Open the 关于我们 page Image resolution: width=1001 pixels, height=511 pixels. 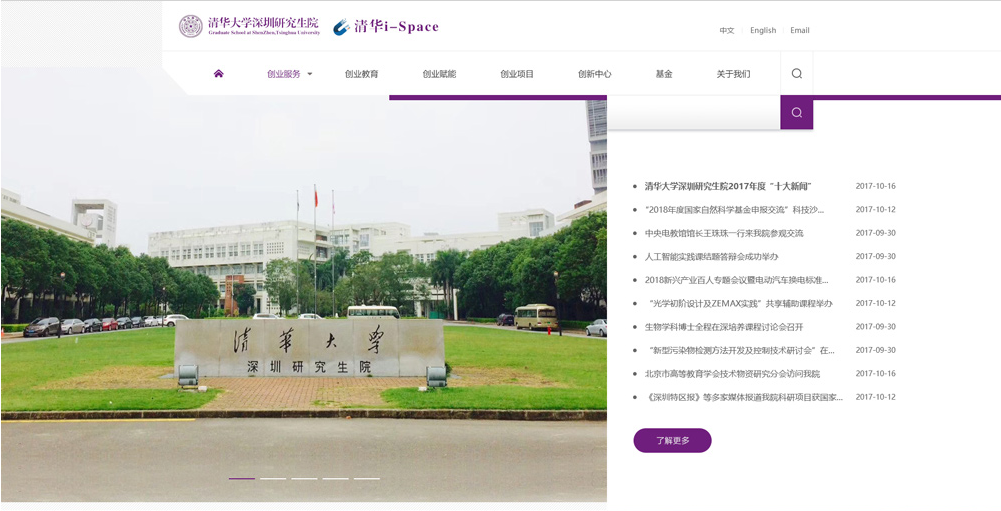(733, 74)
